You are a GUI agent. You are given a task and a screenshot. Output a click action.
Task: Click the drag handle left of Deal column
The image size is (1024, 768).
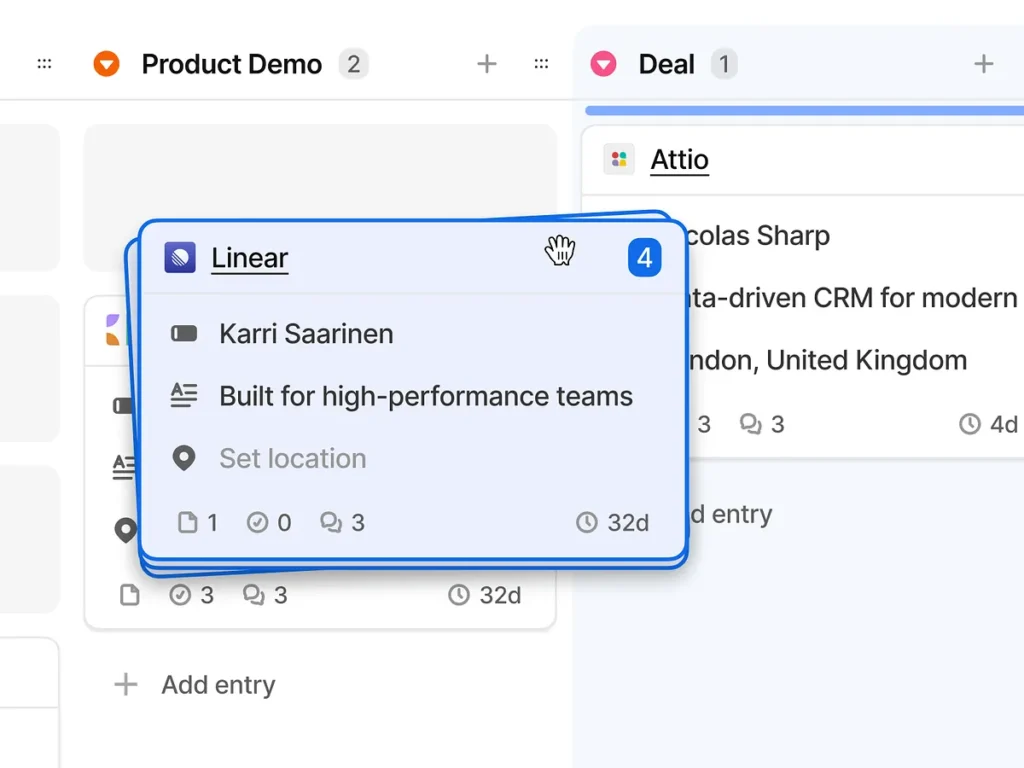point(541,64)
